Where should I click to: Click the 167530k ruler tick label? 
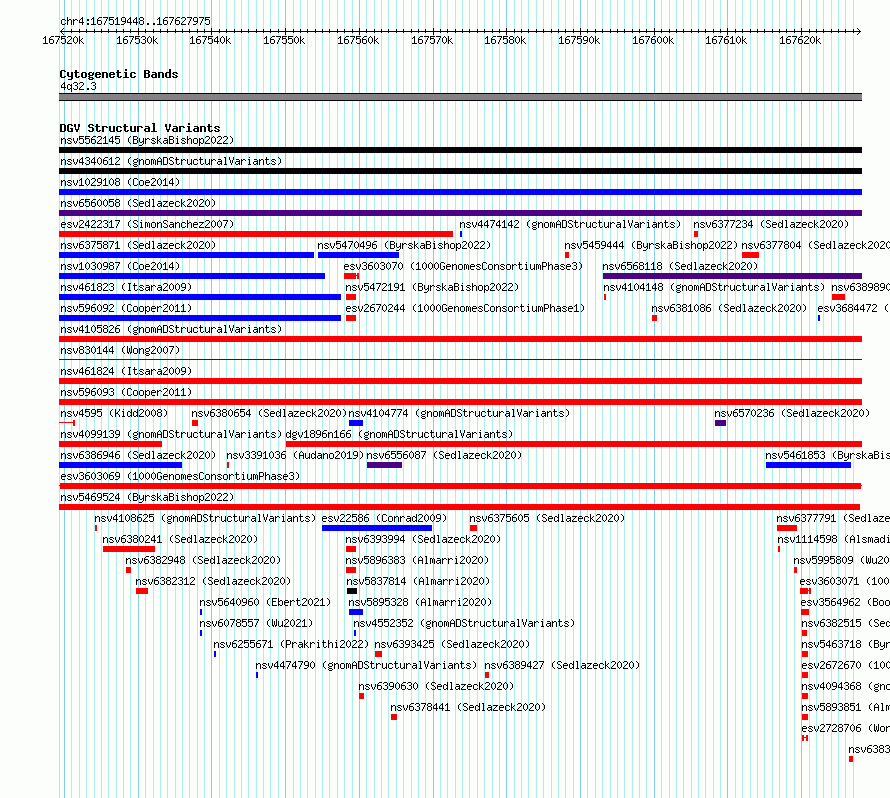(137, 40)
